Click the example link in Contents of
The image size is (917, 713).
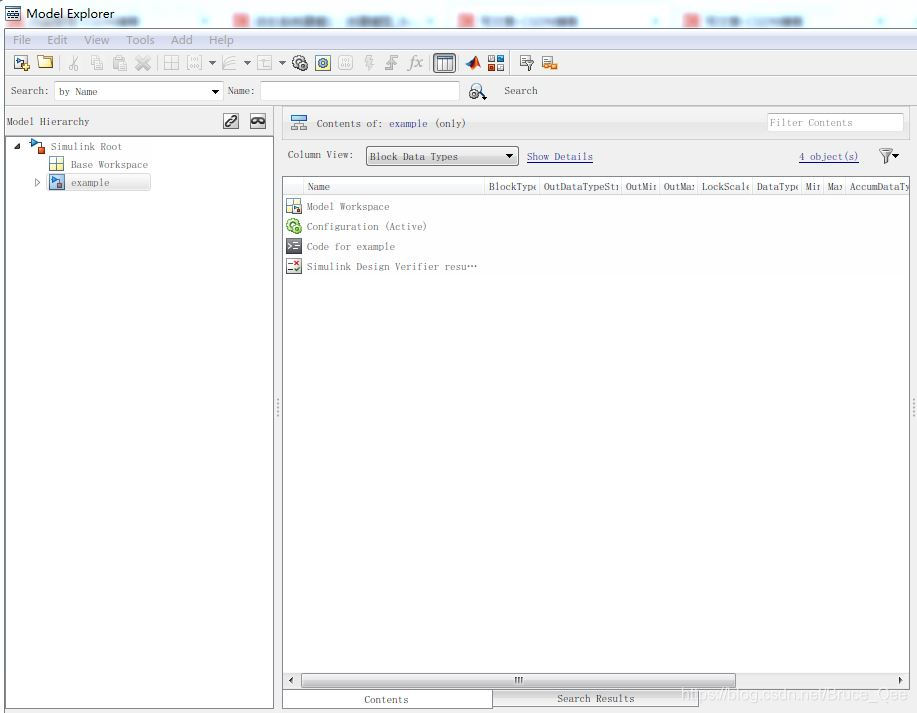coord(408,123)
